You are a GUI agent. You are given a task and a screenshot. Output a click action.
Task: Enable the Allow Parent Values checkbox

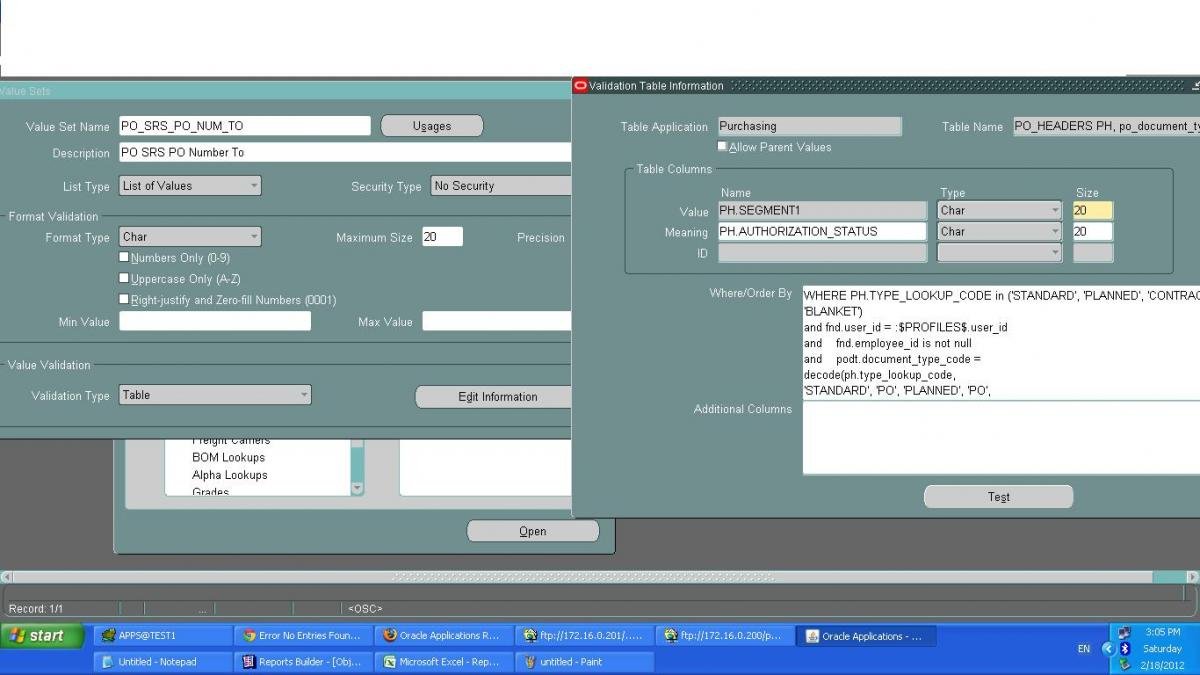[723, 147]
